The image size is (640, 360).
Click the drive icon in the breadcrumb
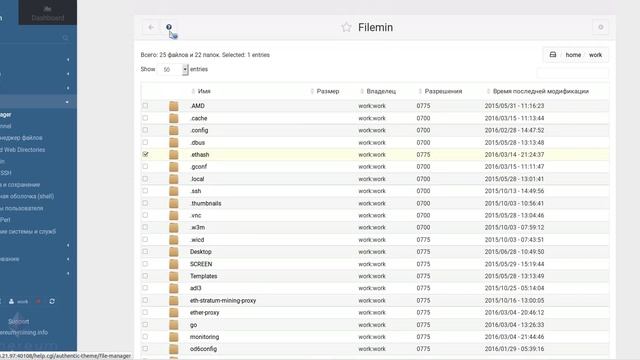click(x=553, y=55)
